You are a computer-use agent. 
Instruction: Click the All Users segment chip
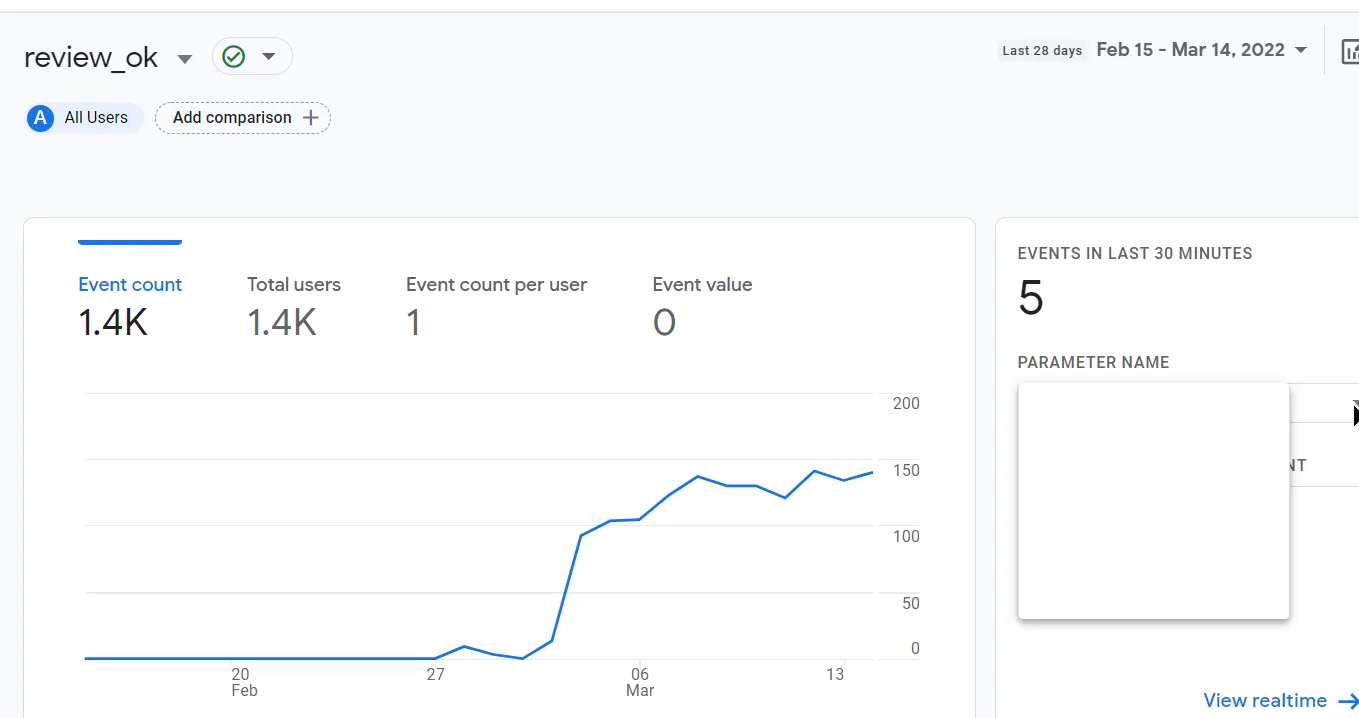(x=85, y=118)
